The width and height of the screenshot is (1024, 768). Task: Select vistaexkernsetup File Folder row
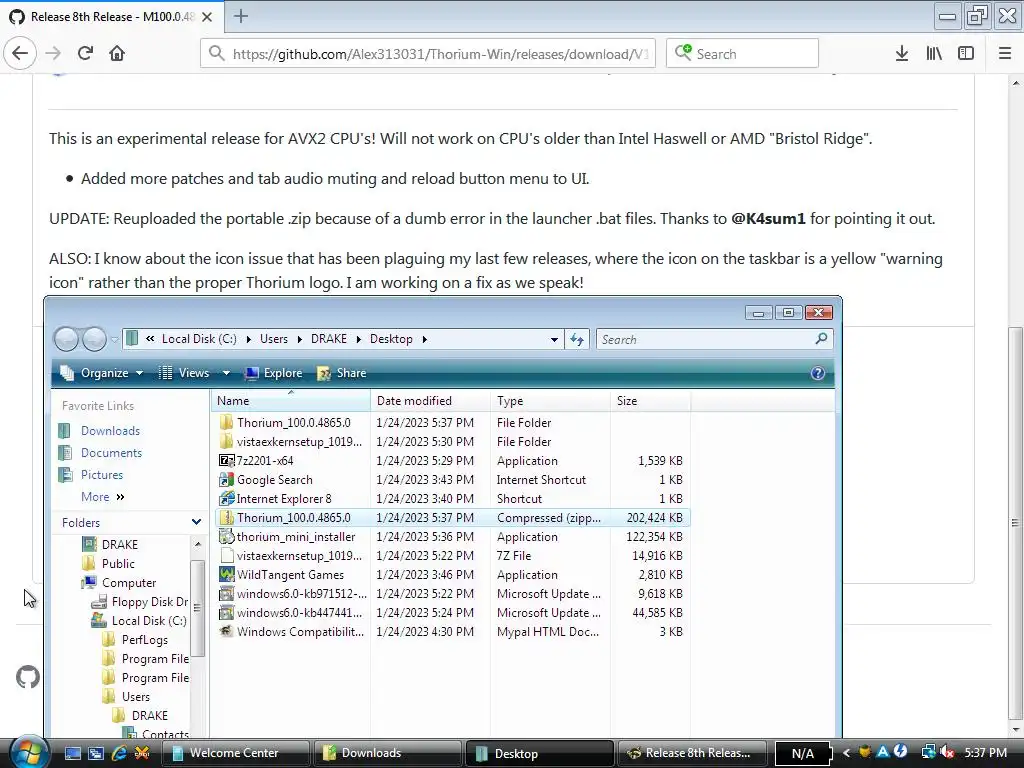(451, 441)
